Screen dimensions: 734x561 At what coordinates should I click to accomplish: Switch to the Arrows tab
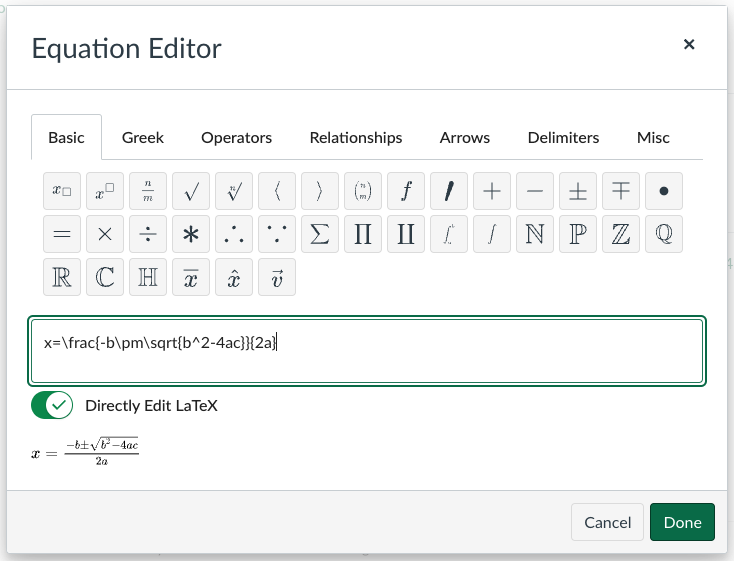point(465,138)
